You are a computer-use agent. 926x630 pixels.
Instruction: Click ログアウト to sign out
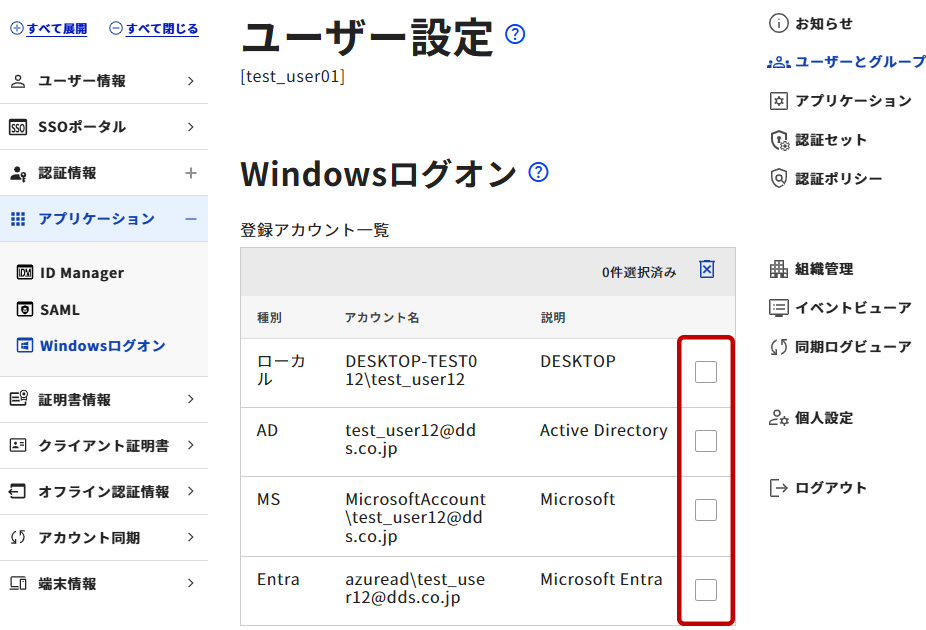818,488
